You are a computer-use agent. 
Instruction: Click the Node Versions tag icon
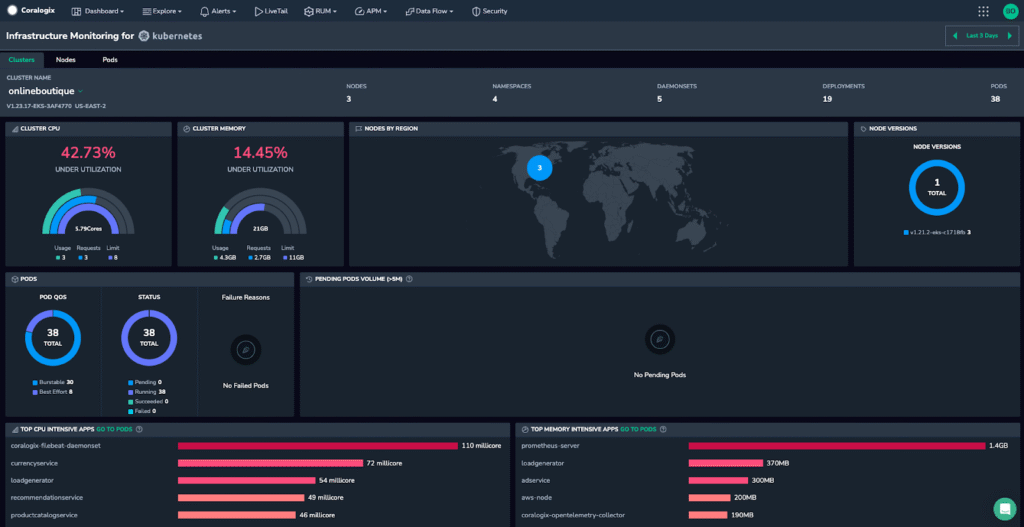[863, 129]
